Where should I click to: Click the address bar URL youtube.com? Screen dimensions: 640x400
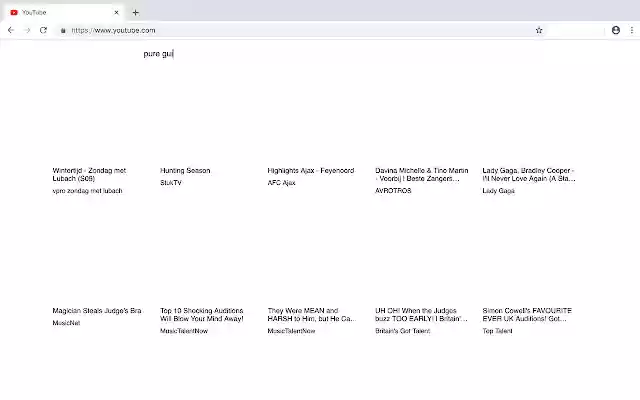pos(113,30)
